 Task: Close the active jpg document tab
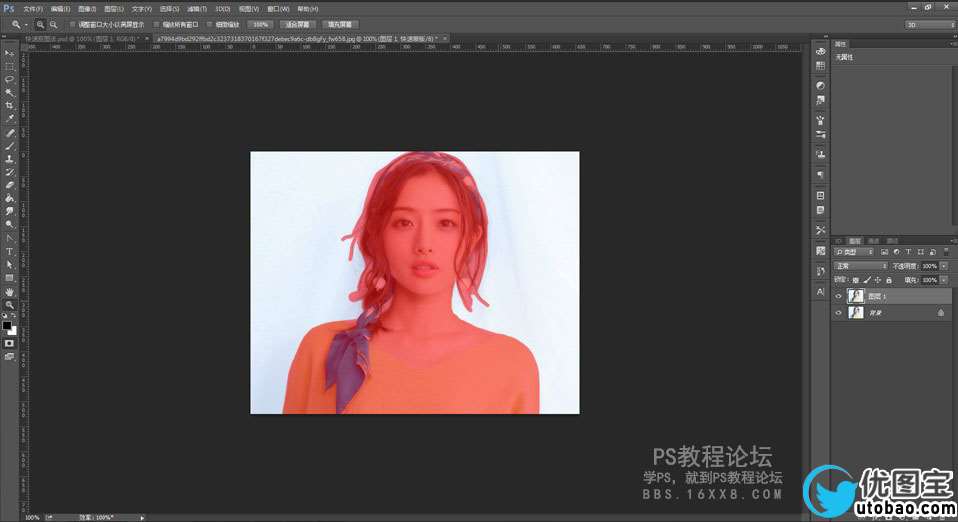(445, 39)
